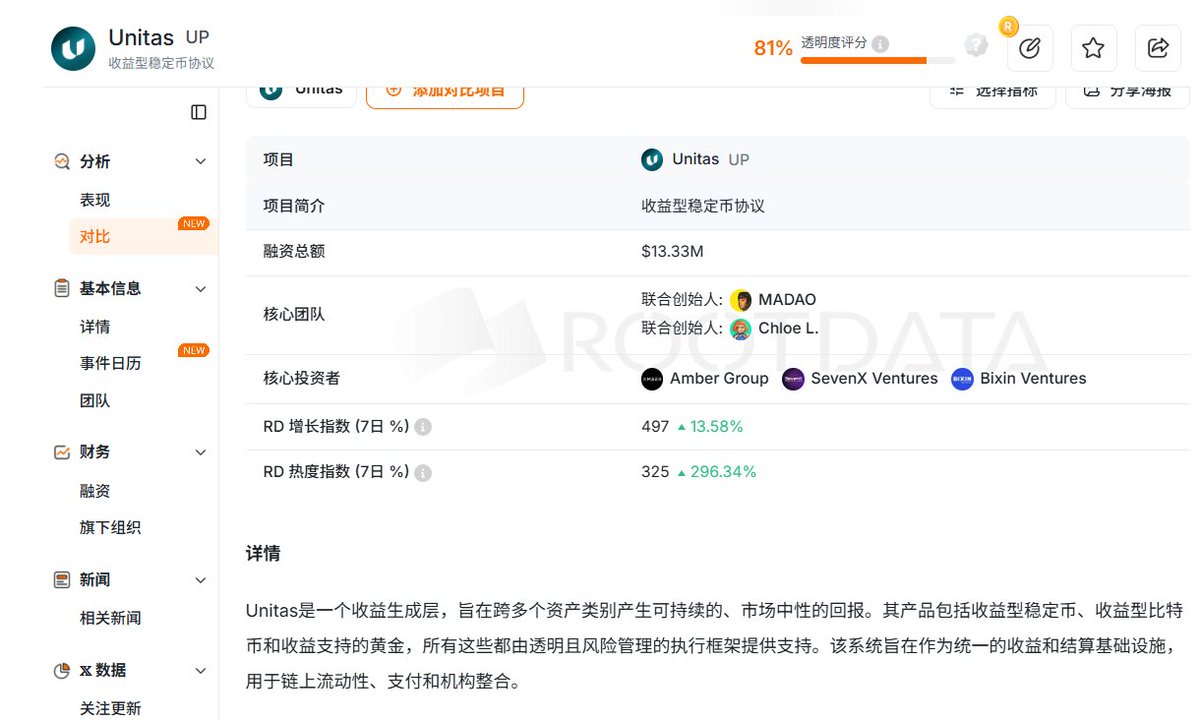Click Unitas logo in the table header row
The height and width of the screenshot is (721, 1200).
click(x=652, y=159)
